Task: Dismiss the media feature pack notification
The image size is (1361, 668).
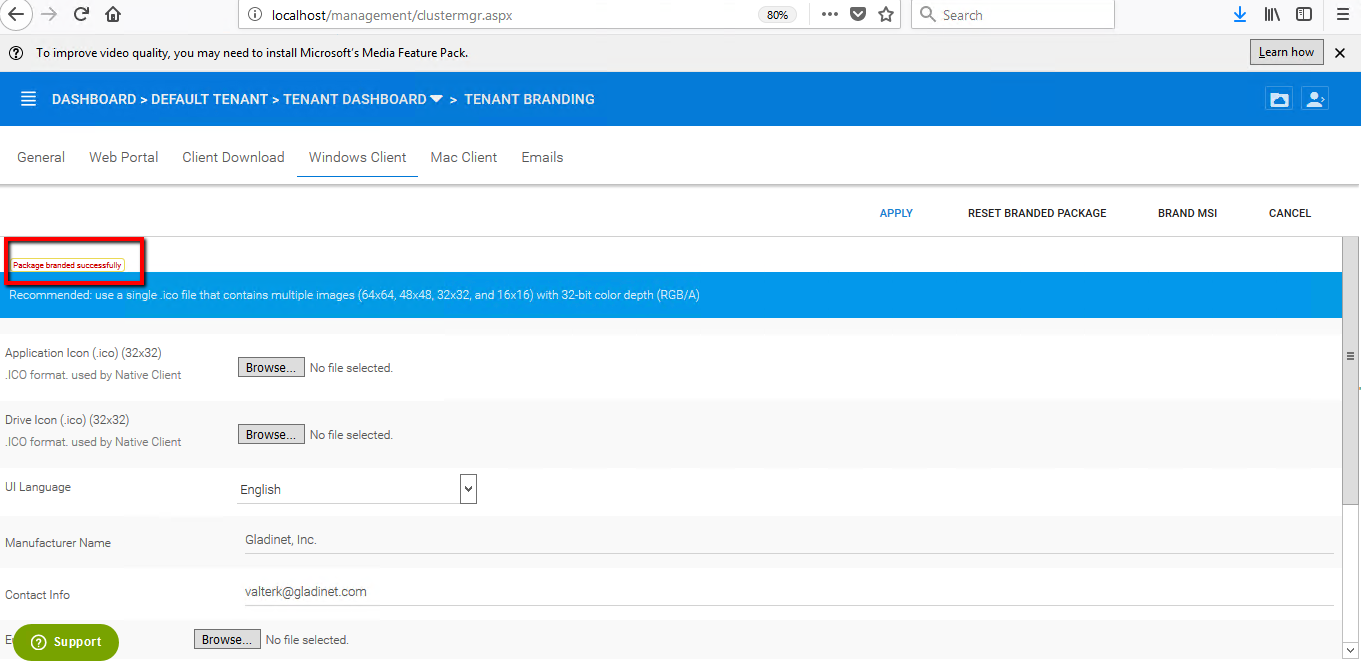Action: click(x=1340, y=52)
